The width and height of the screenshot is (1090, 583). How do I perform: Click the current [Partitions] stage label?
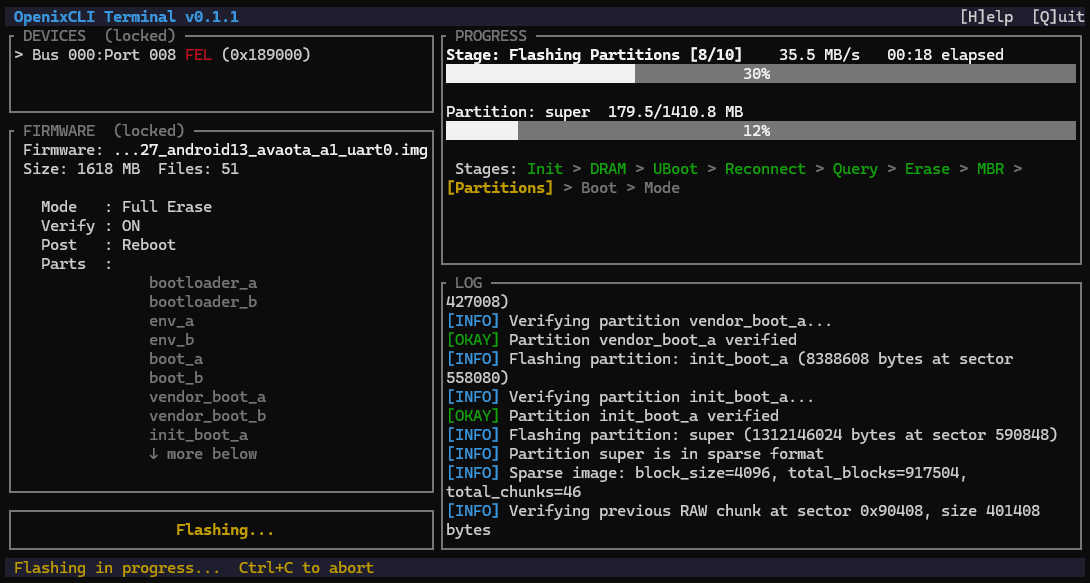[500, 188]
